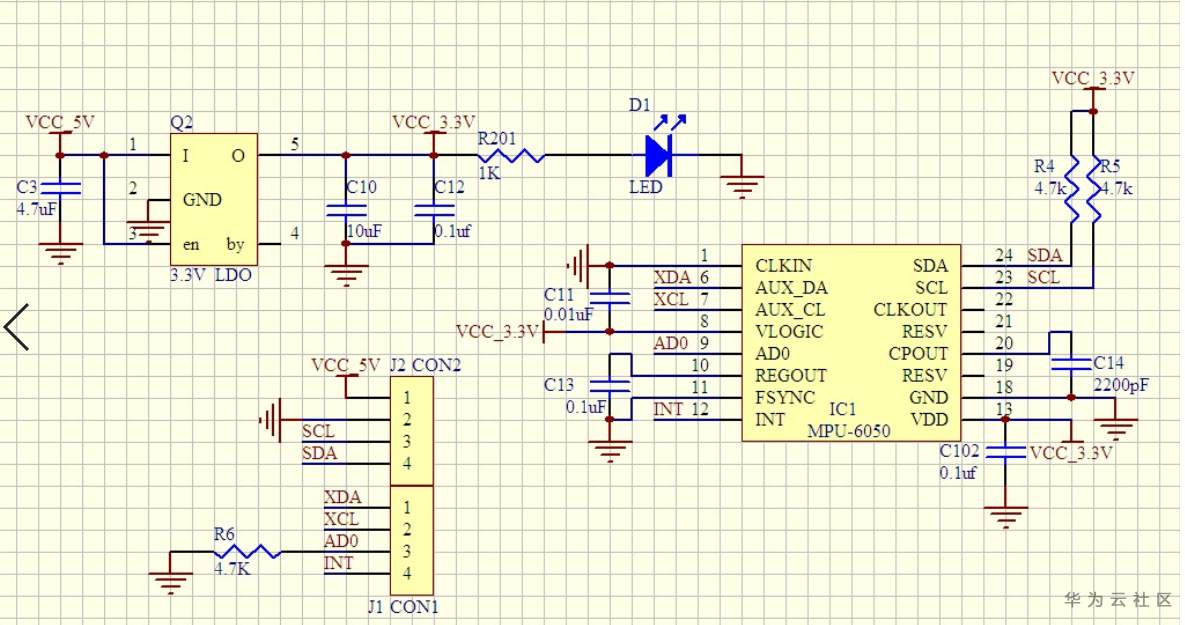Click CLKOUT pin name inside IC1
Viewport: 1185px width, 625px height.
[910, 310]
